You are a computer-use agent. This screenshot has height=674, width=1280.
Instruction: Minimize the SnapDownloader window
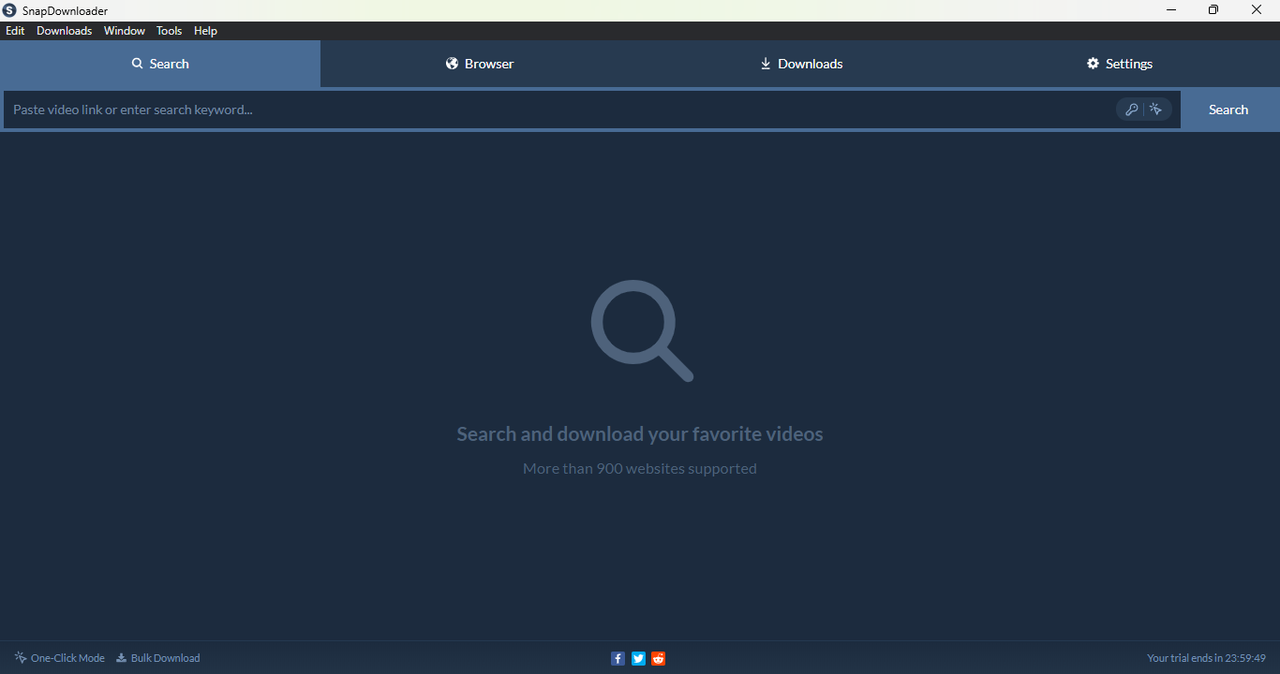pos(1170,10)
